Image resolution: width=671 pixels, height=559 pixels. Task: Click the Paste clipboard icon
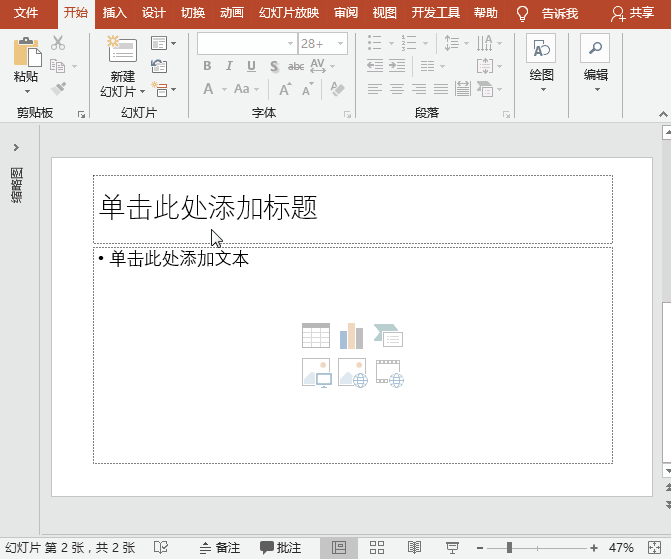(27, 52)
